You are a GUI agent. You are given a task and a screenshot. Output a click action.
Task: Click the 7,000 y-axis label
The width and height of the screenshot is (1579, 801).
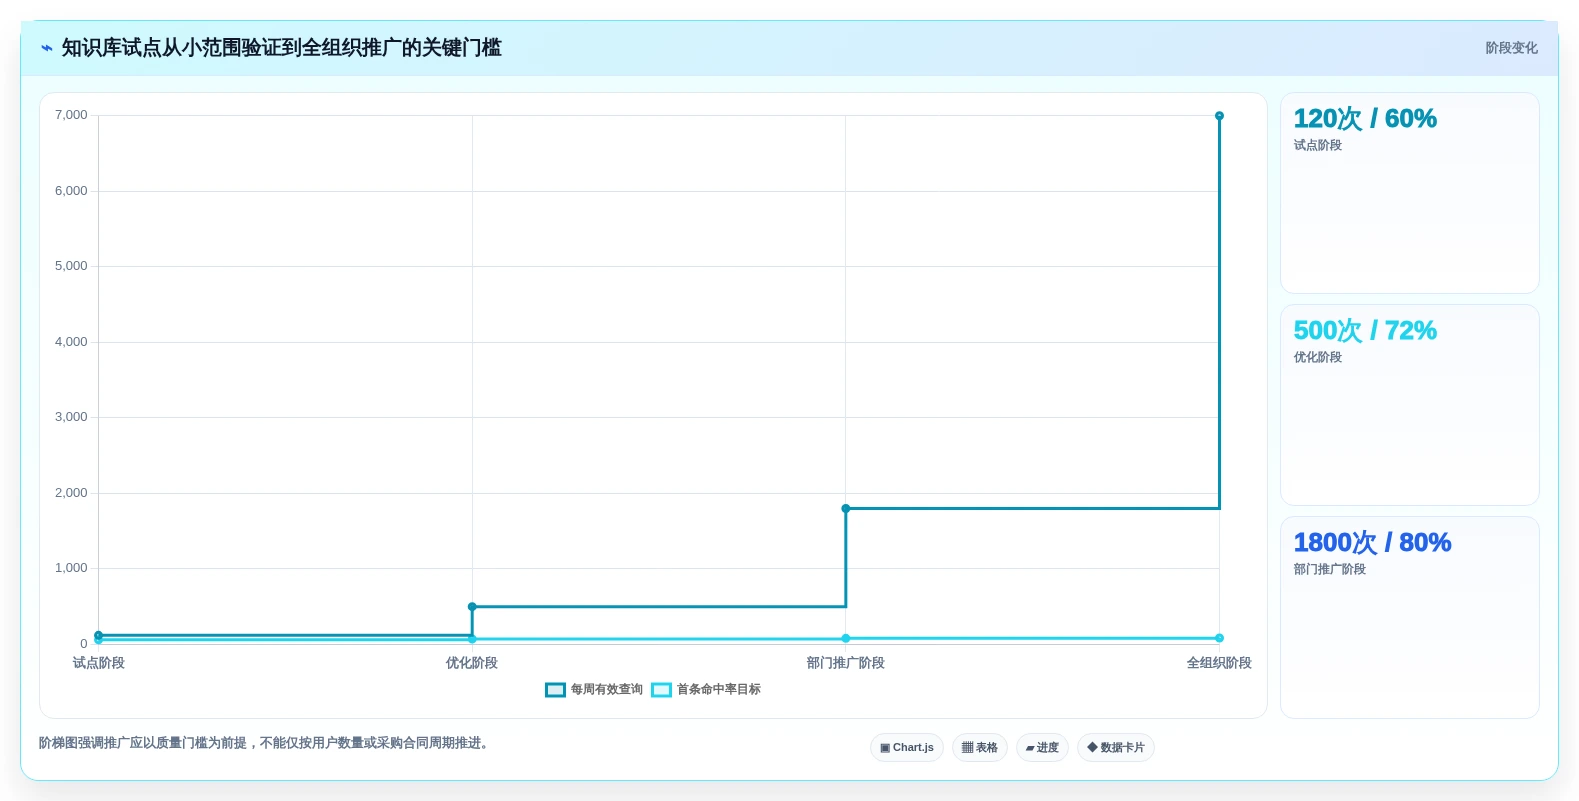71,115
